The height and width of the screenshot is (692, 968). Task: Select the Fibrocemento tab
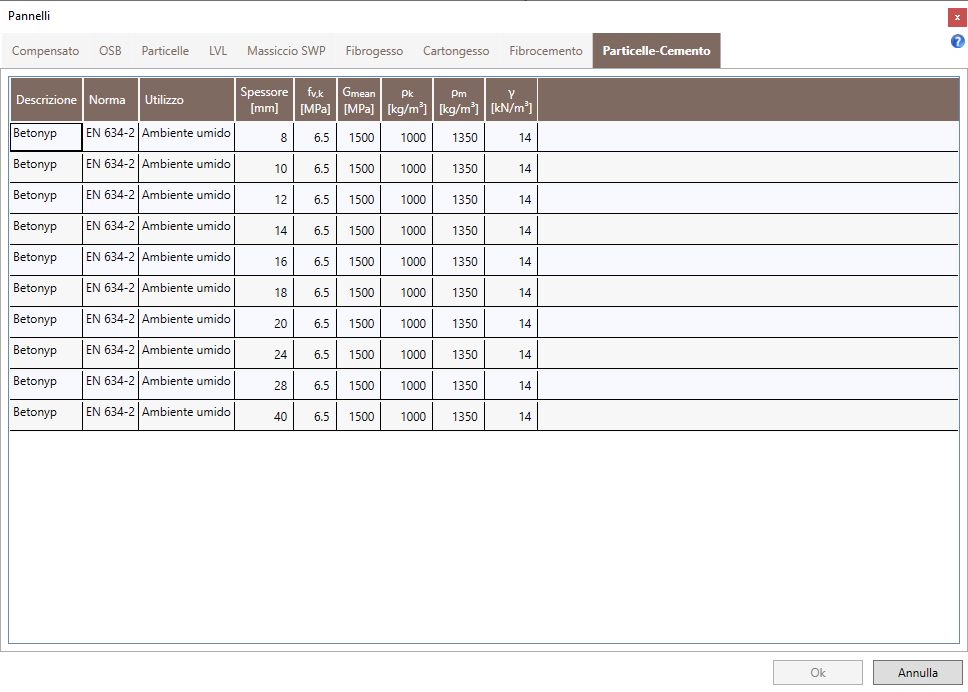[546, 51]
